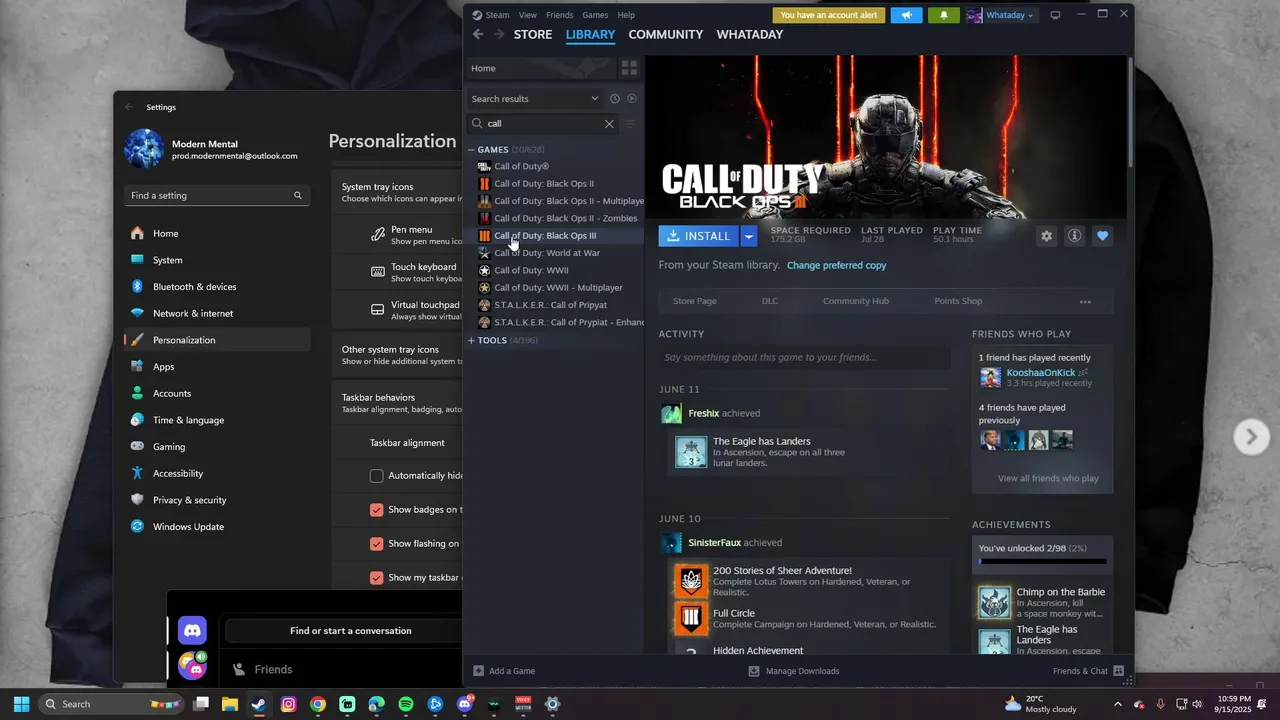Viewport: 1280px width, 720px height.
Task: Click the Steam page vertical scrollbar
Action: (1131, 112)
